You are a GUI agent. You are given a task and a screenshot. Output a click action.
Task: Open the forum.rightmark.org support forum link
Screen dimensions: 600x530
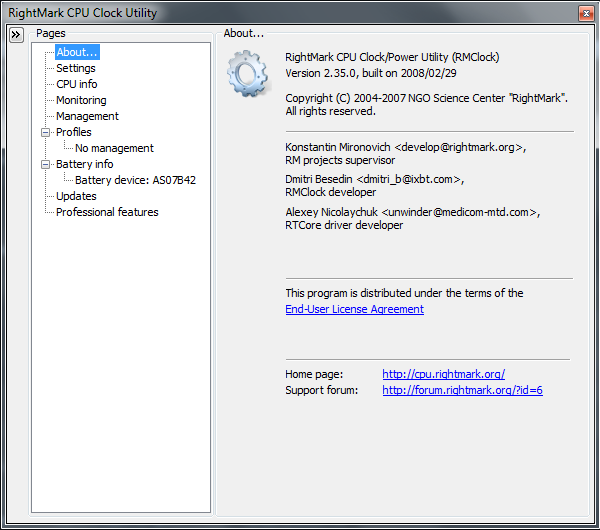click(x=462, y=390)
